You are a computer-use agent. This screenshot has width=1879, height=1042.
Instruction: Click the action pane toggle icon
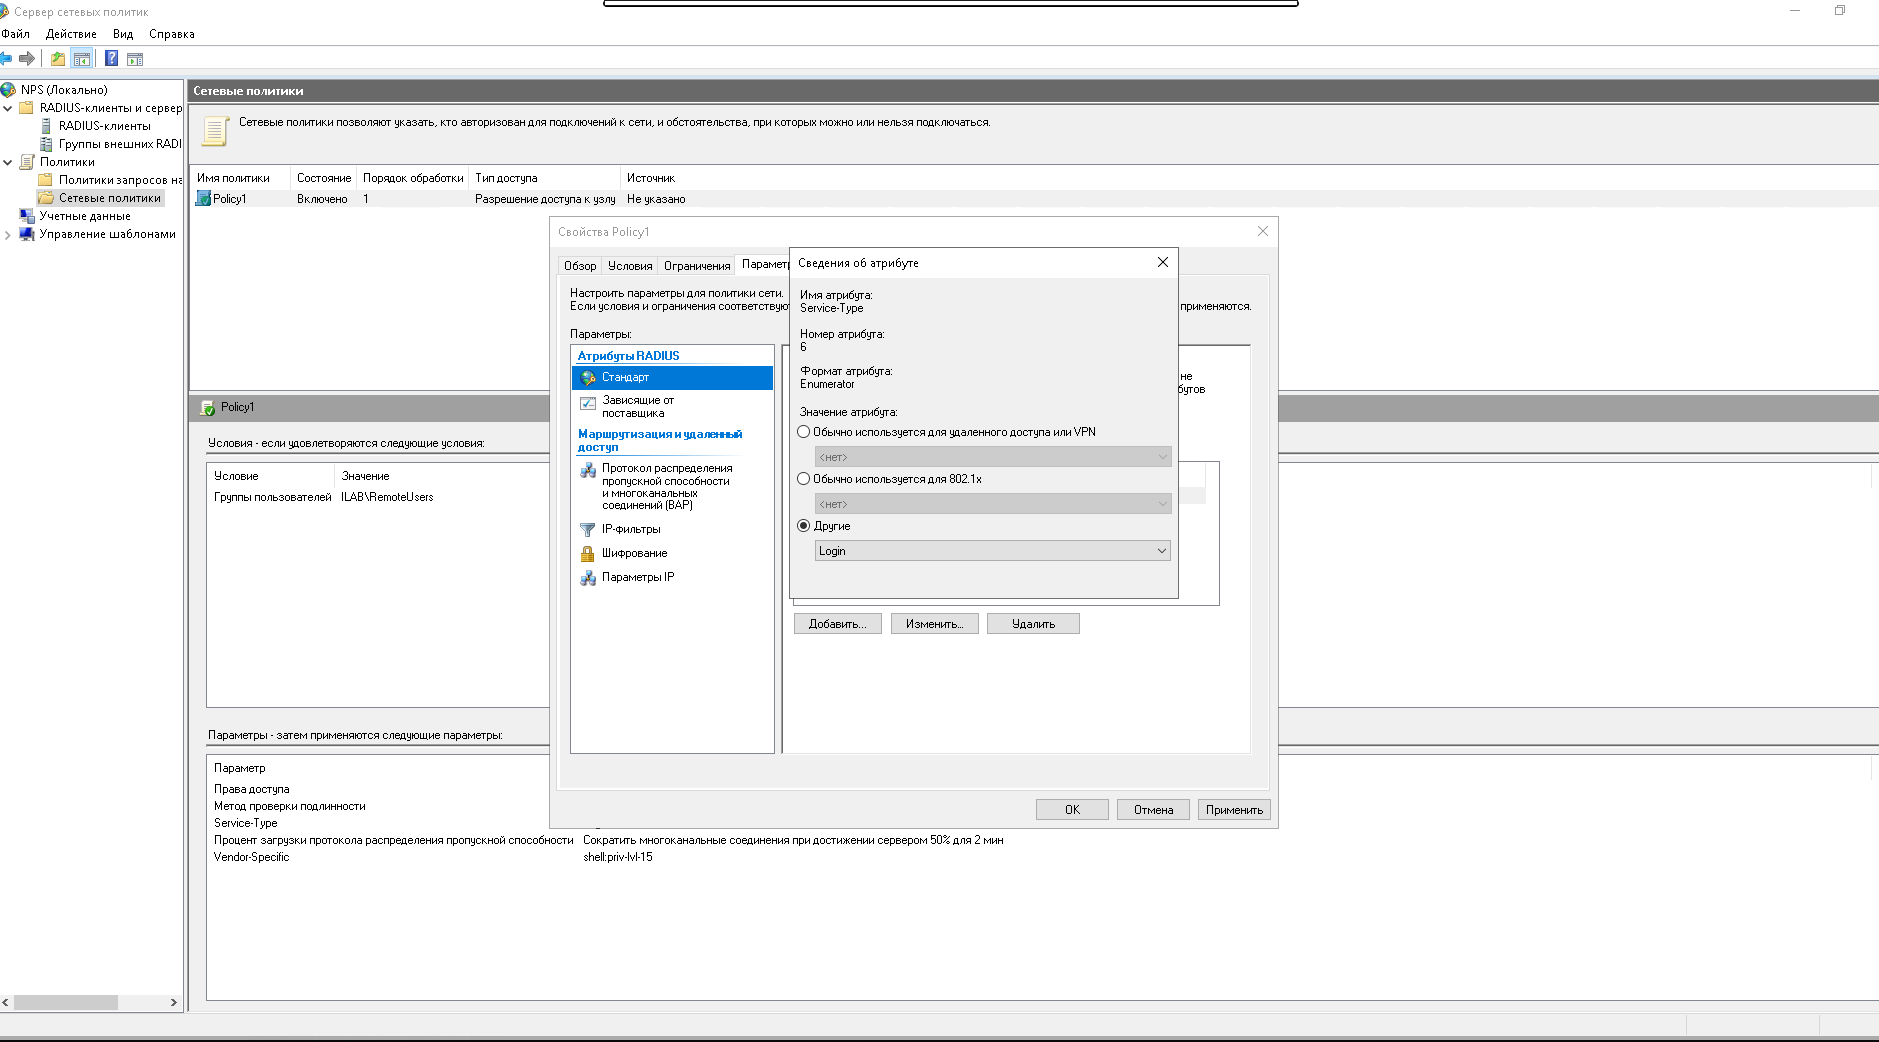[135, 59]
